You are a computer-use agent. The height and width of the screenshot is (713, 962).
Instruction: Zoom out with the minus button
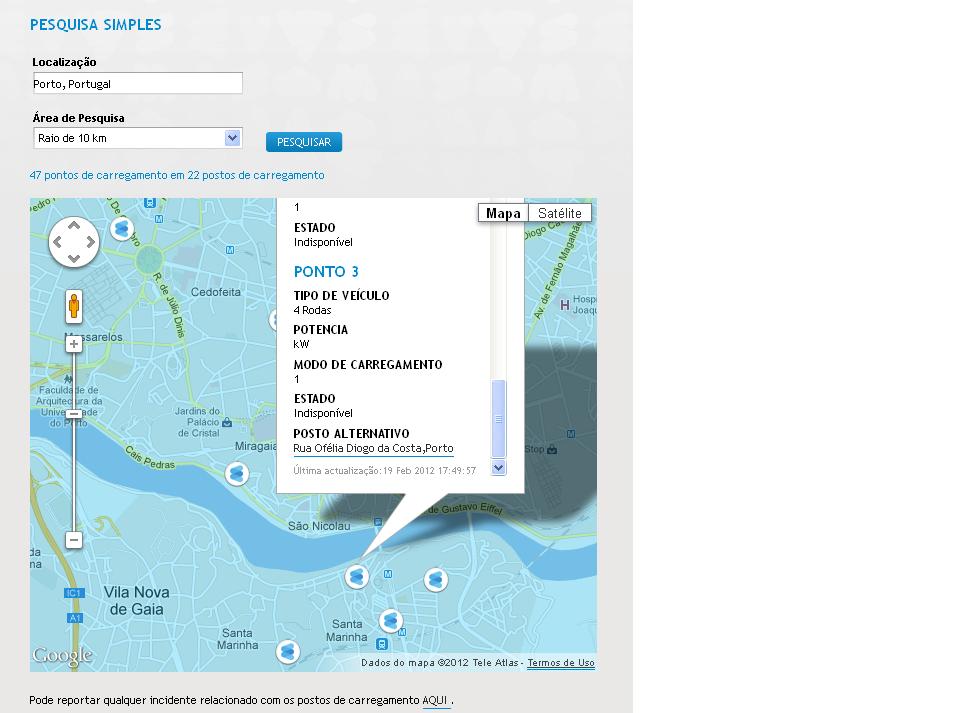[x=74, y=540]
